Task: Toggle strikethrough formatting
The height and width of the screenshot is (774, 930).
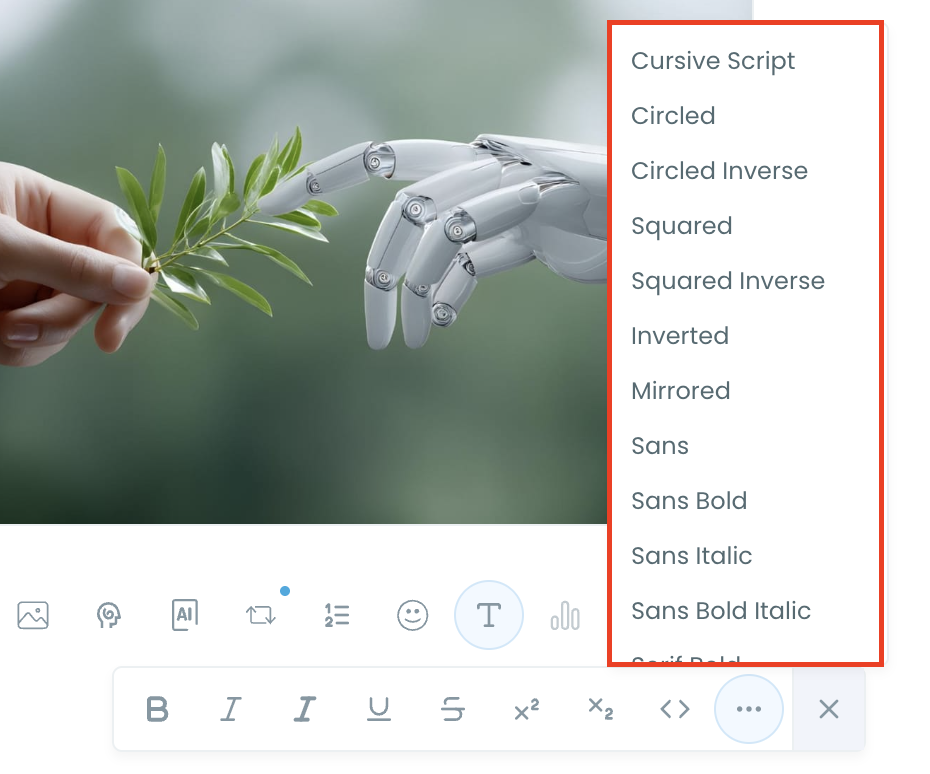Action: [x=453, y=710]
